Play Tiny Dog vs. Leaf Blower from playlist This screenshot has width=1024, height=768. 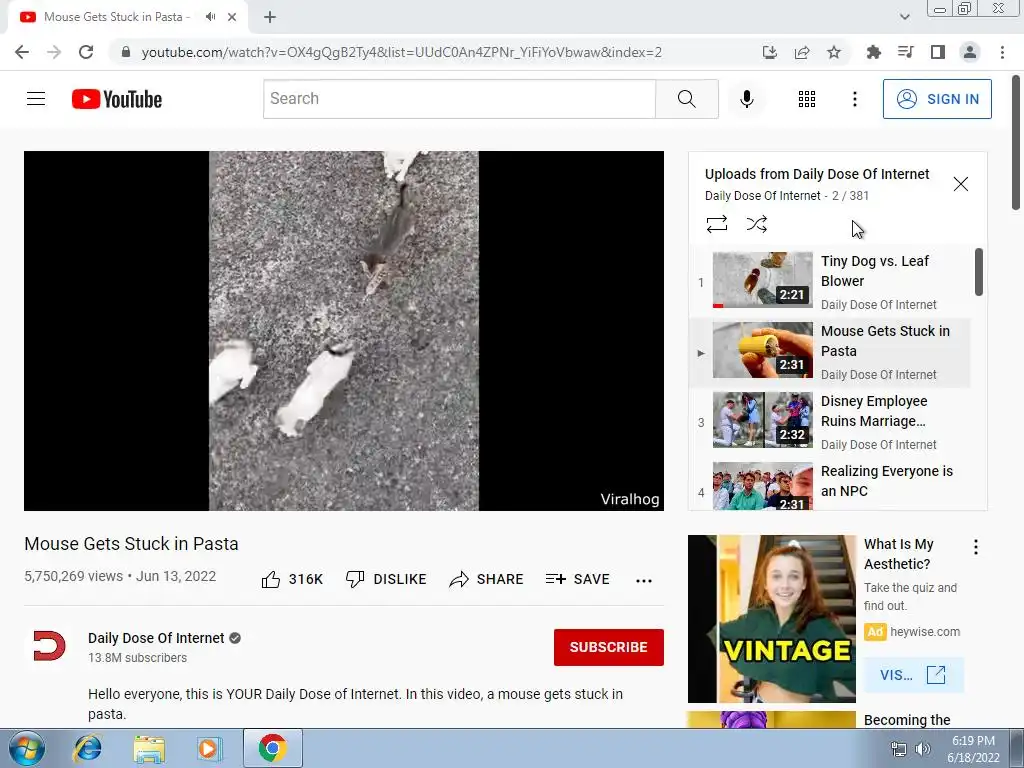click(829, 281)
